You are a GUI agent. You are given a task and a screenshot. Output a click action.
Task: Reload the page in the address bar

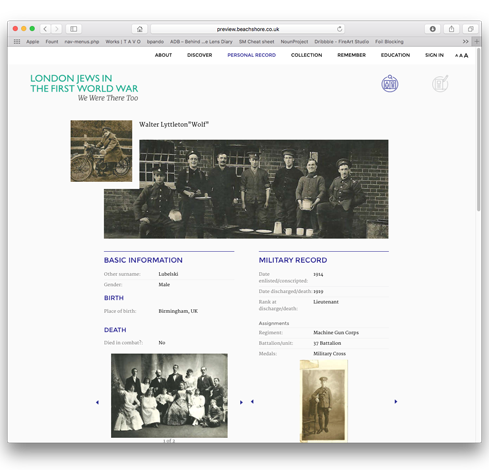pos(340,29)
